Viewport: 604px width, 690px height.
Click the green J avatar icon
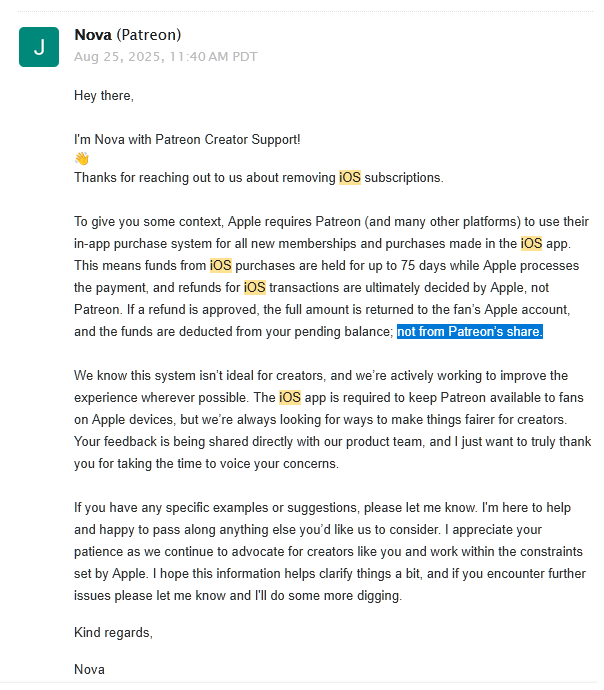point(39,47)
